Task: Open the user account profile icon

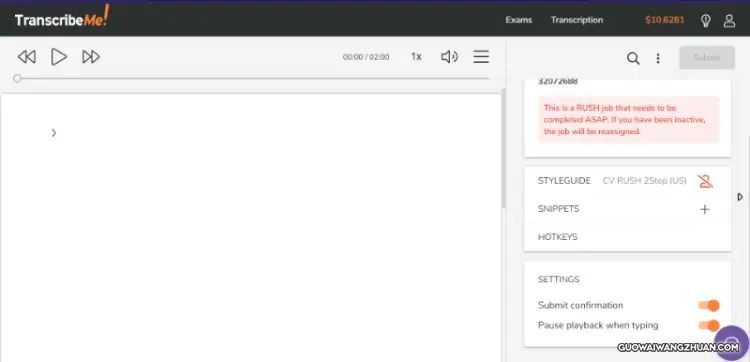Action: [x=729, y=21]
